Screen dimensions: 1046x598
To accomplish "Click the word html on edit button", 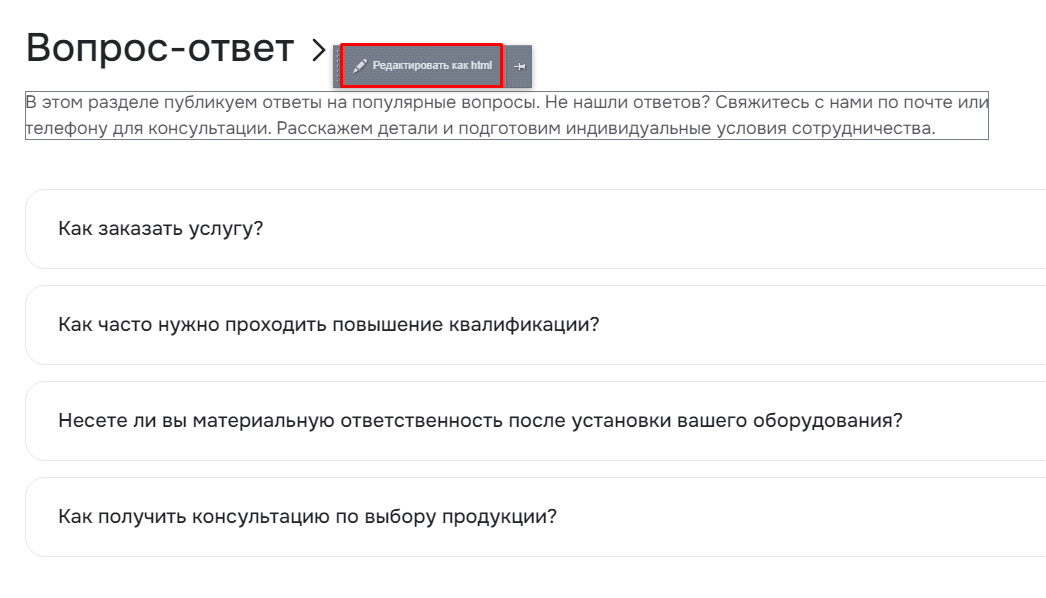I will (x=482, y=65).
